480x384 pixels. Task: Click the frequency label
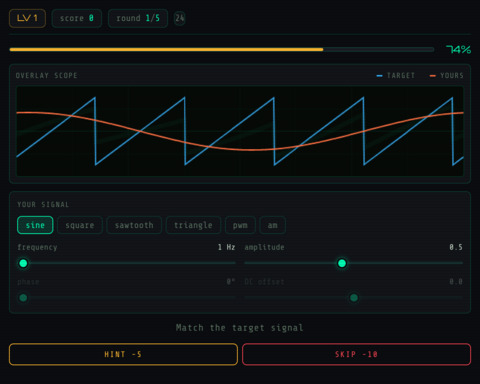(37, 247)
